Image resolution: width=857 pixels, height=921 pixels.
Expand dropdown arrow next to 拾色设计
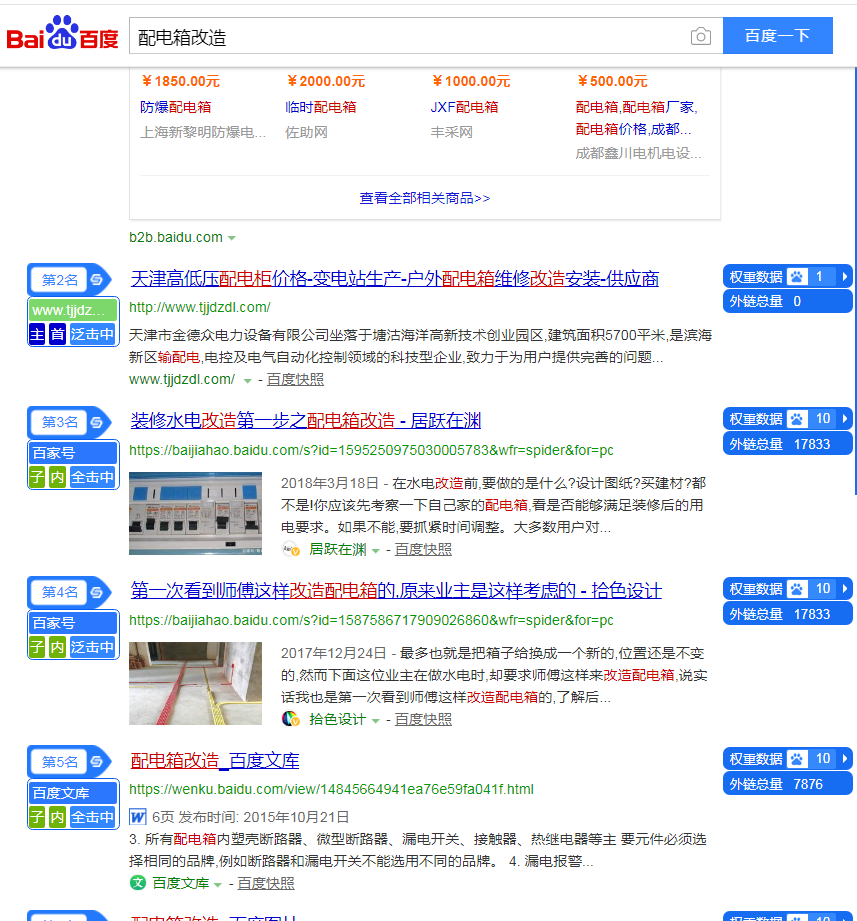[375, 720]
